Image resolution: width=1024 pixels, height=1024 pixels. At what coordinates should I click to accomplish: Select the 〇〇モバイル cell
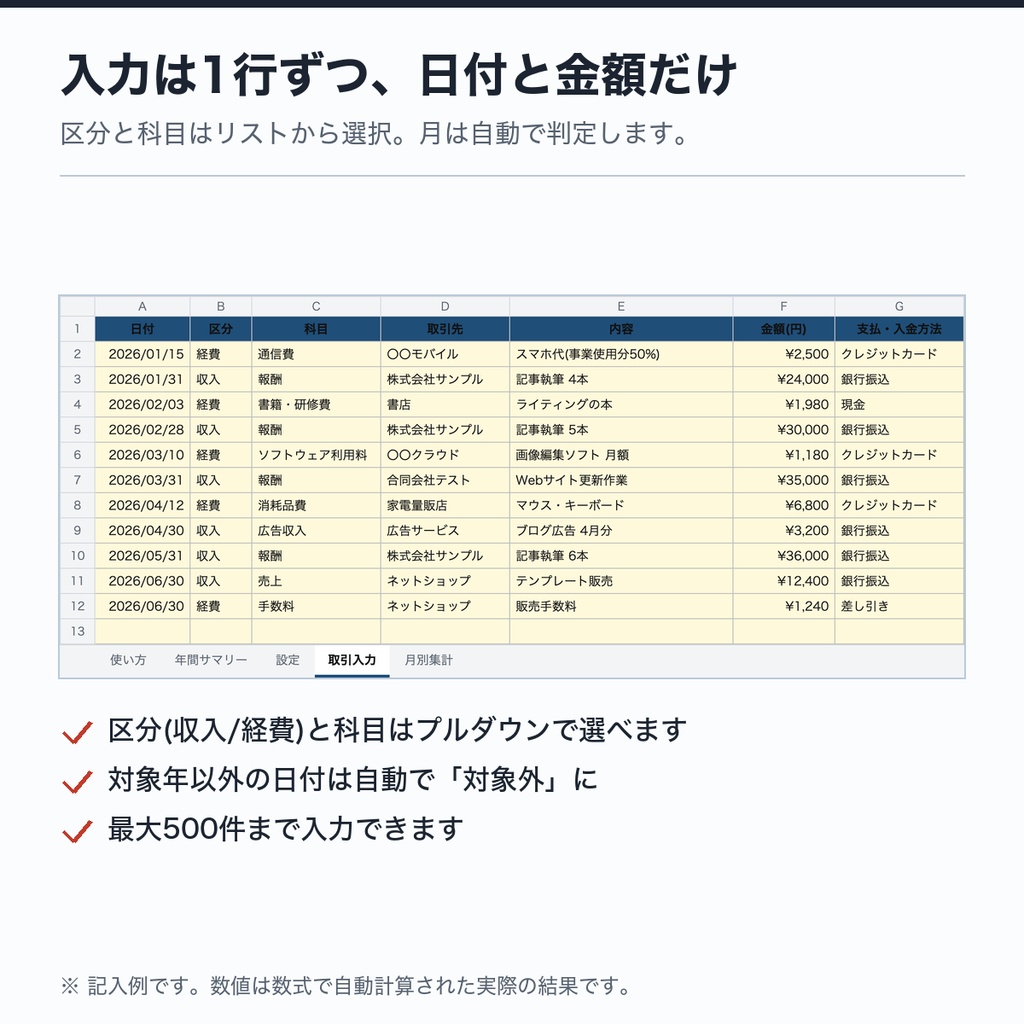pos(445,354)
